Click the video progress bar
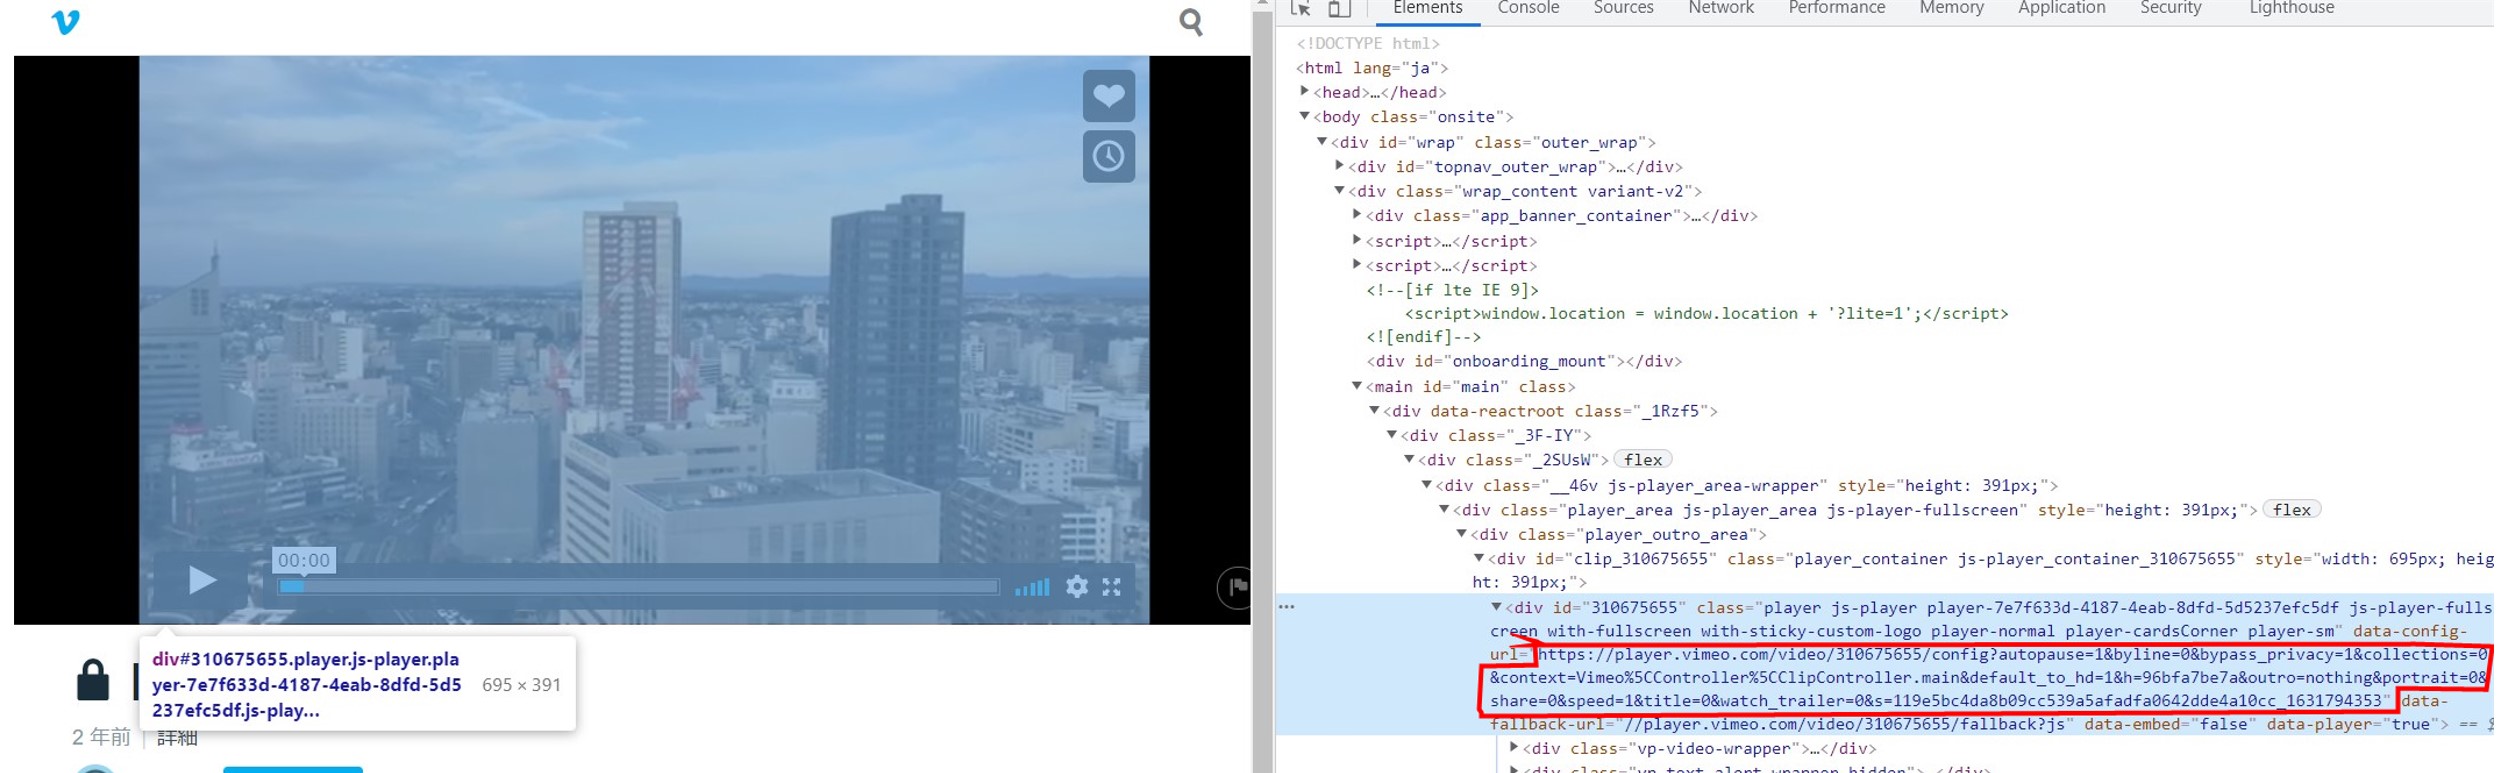Viewport: 2500px width, 773px height. point(640,587)
